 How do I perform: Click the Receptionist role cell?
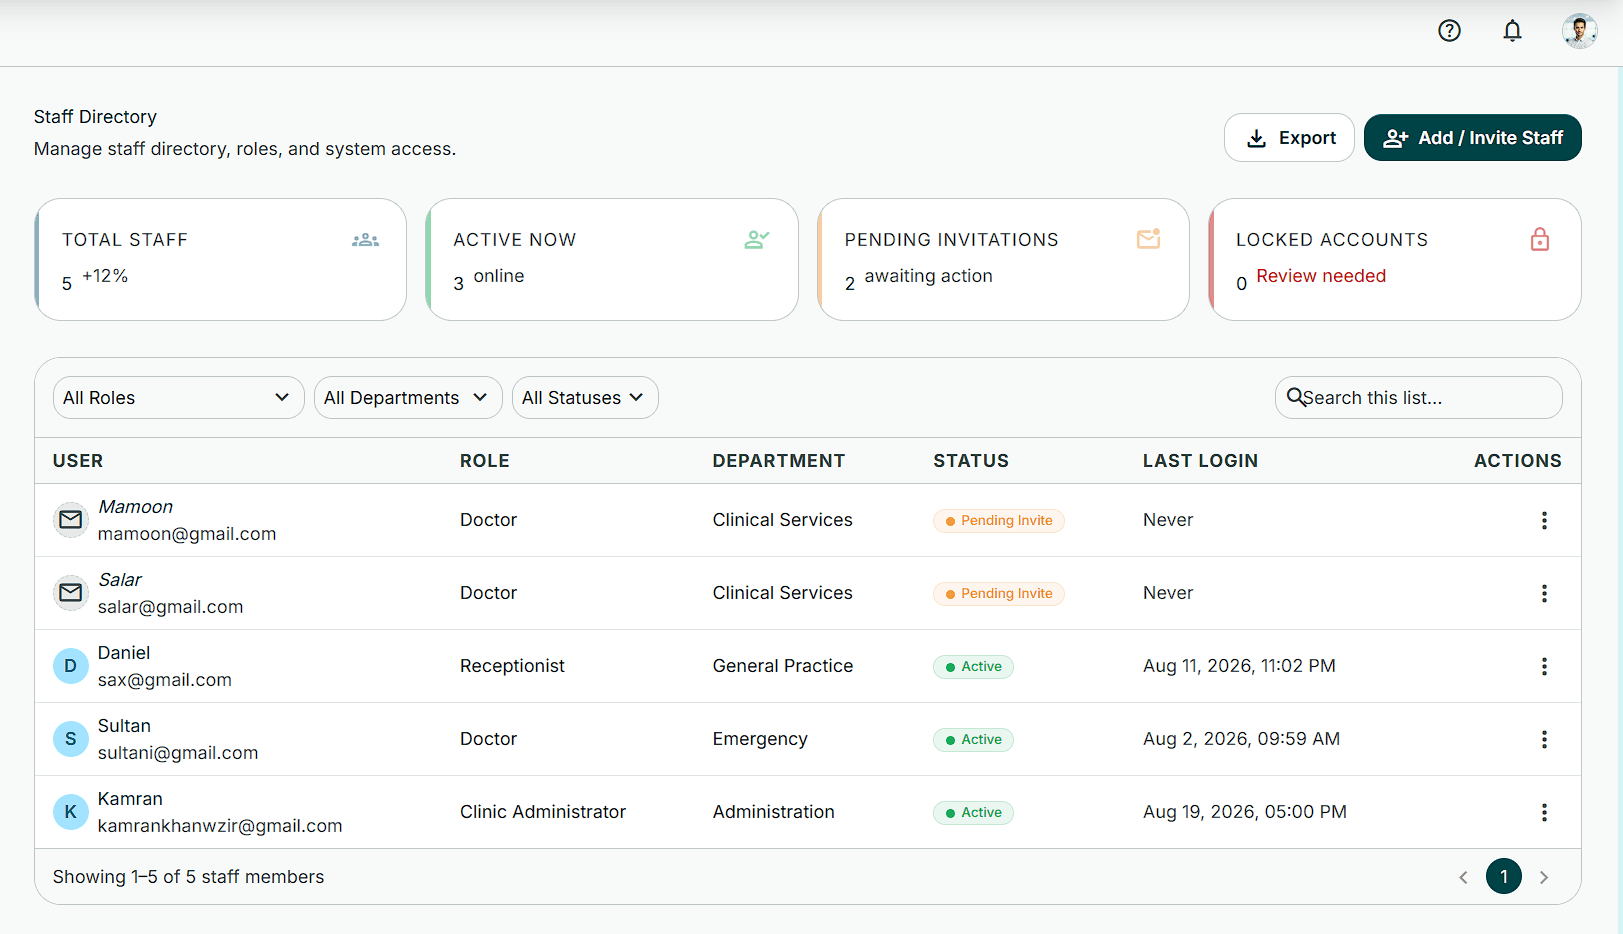click(x=512, y=666)
